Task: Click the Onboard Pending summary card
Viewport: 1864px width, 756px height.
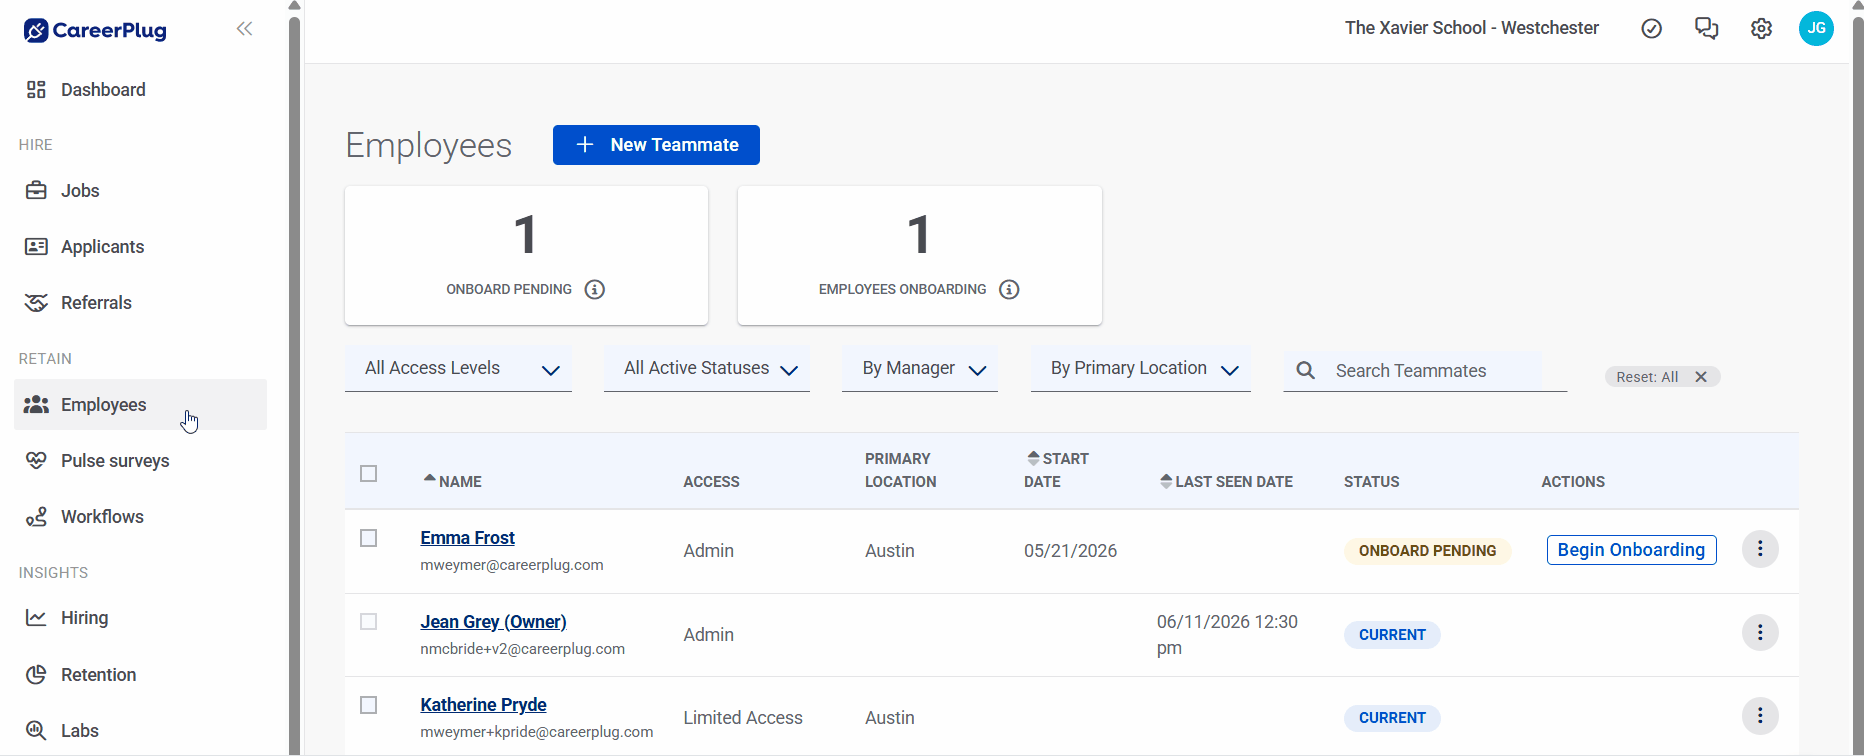Action: tap(526, 255)
